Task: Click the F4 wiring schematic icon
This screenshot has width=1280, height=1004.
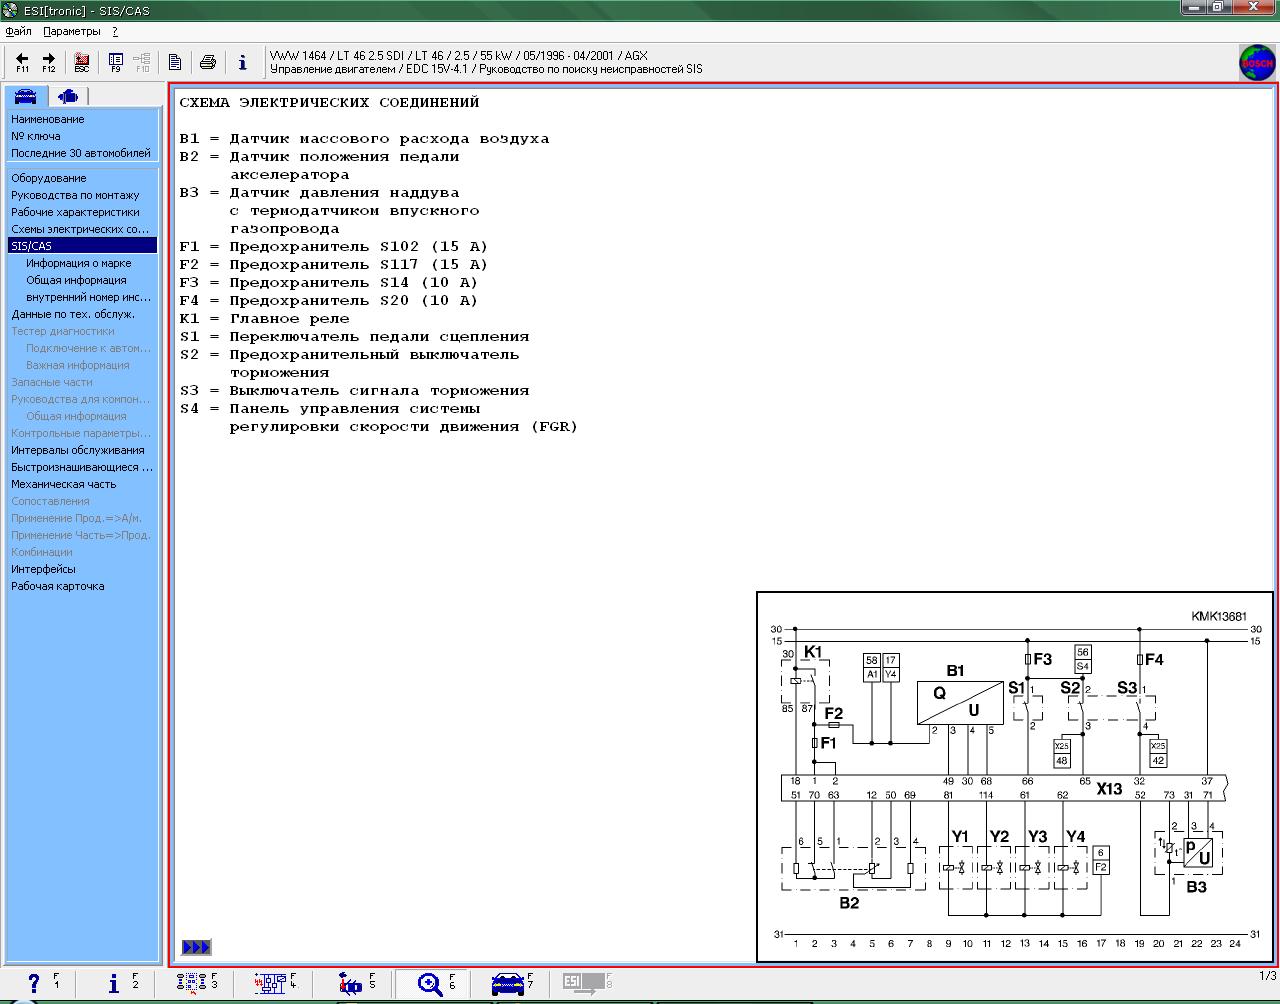Action: 275,984
